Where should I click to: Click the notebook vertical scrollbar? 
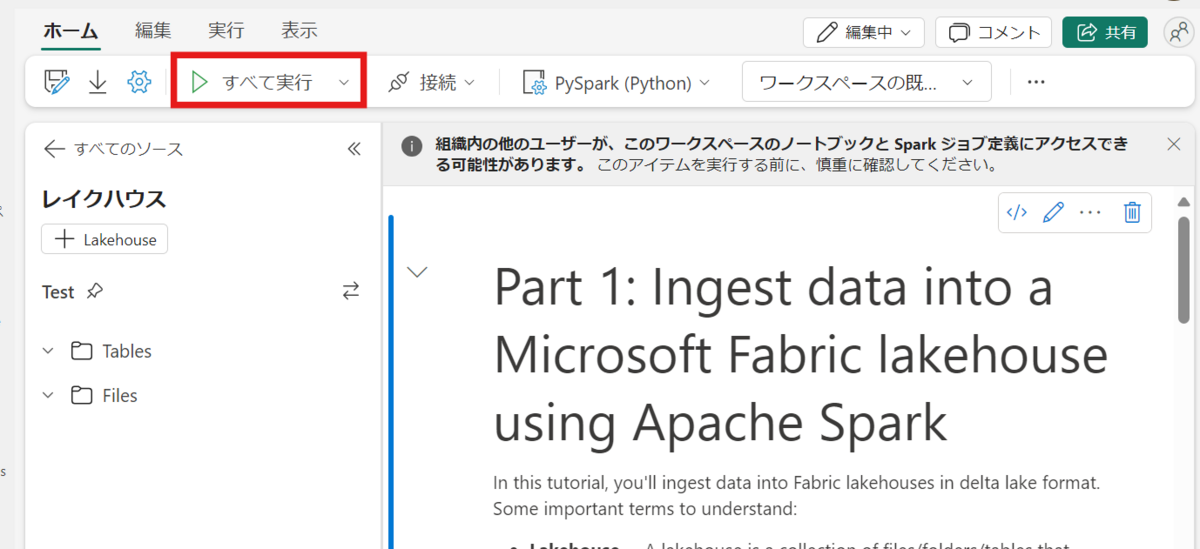1184,269
